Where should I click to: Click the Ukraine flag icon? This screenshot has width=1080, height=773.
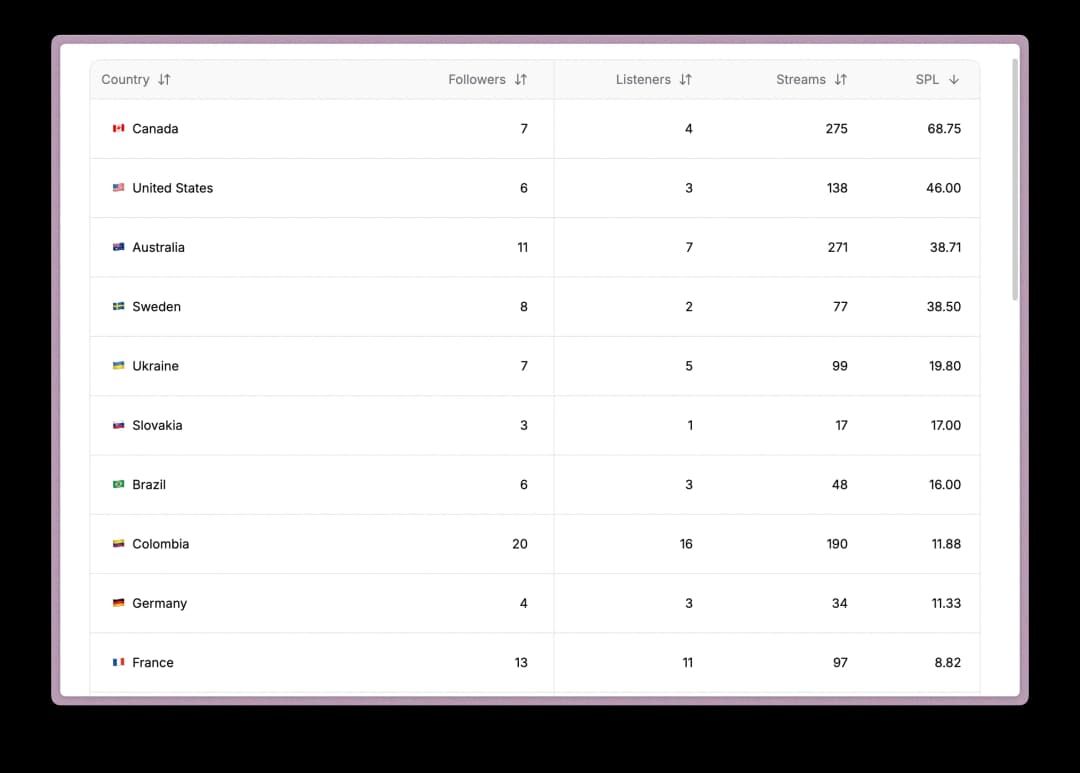click(119, 366)
